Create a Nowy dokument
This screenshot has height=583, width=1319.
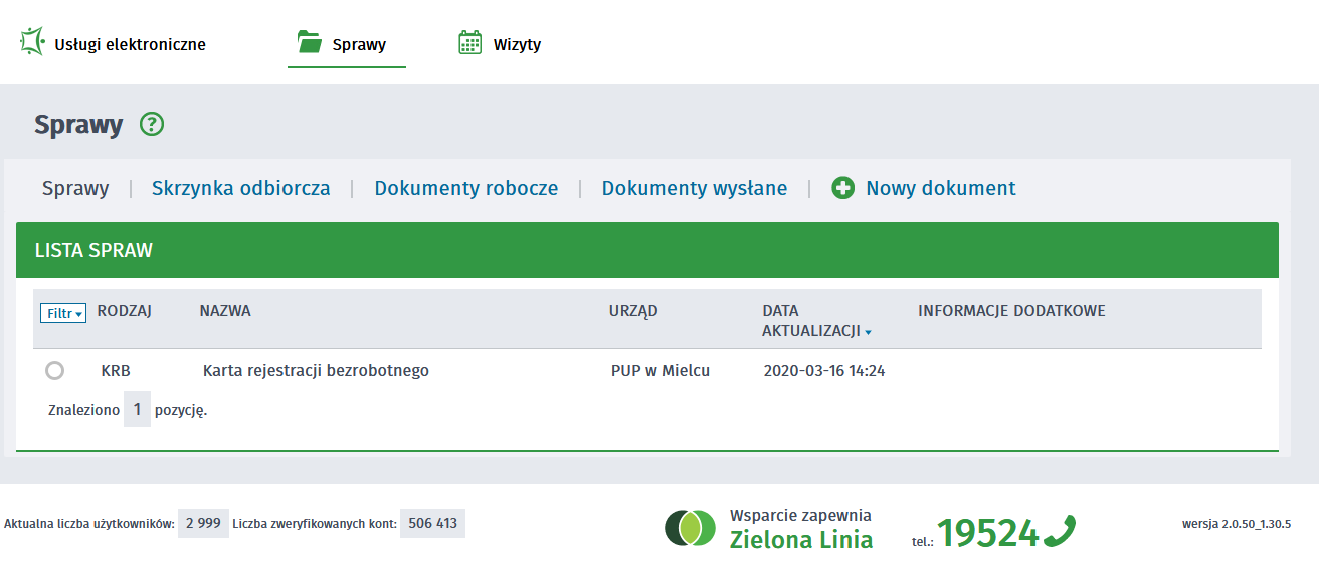941,188
